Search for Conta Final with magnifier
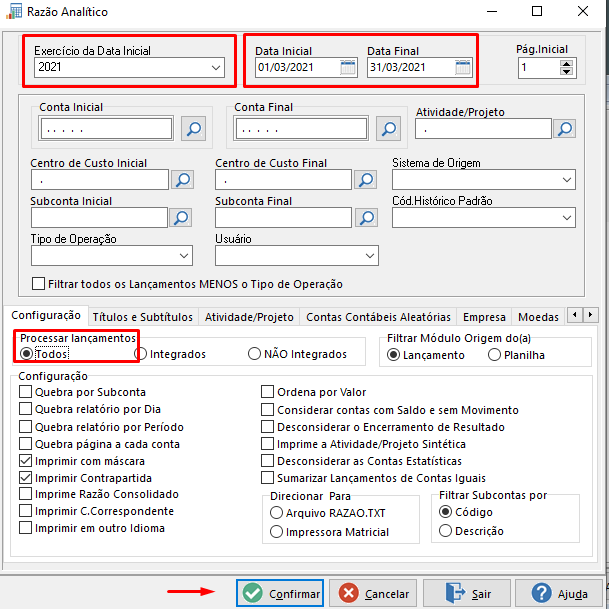The height and width of the screenshot is (609, 609). coord(388,129)
